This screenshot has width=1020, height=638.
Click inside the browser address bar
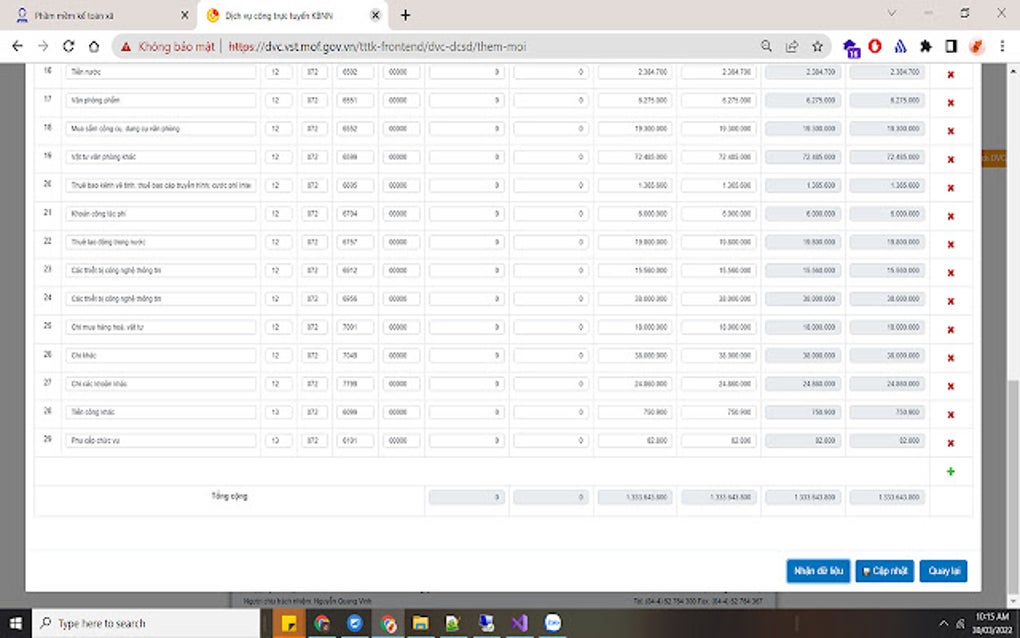pos(400,46)
